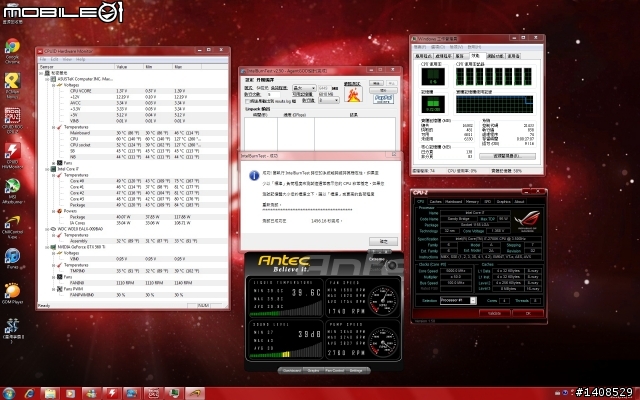The width and height of the screenshot is (640, 400).
Task: Open File menu in HWMonitor
Action: [43, 60]
